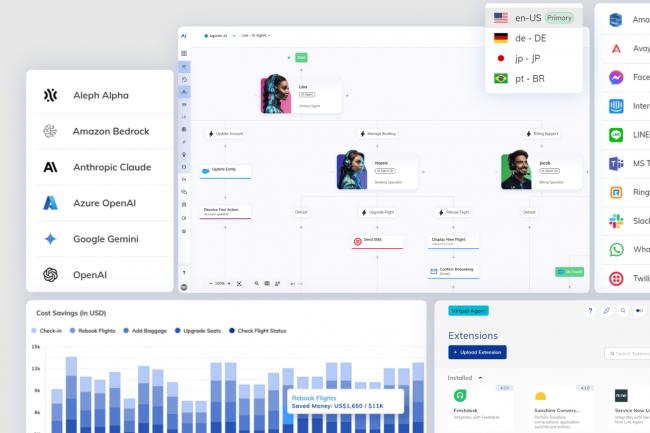Toggle Upgrade Seats series in legend
The width and height of the screenshot is (650, 433).
tap(198, 331)
